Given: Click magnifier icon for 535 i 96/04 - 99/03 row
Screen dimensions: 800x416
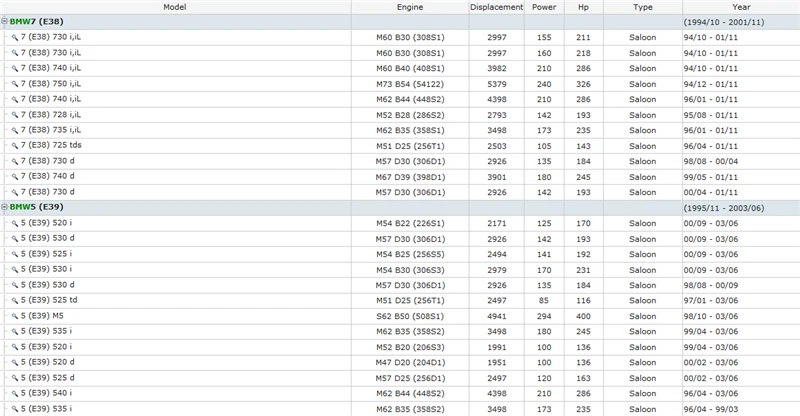Looking at the screenshot, I should (x=15, y=409).
